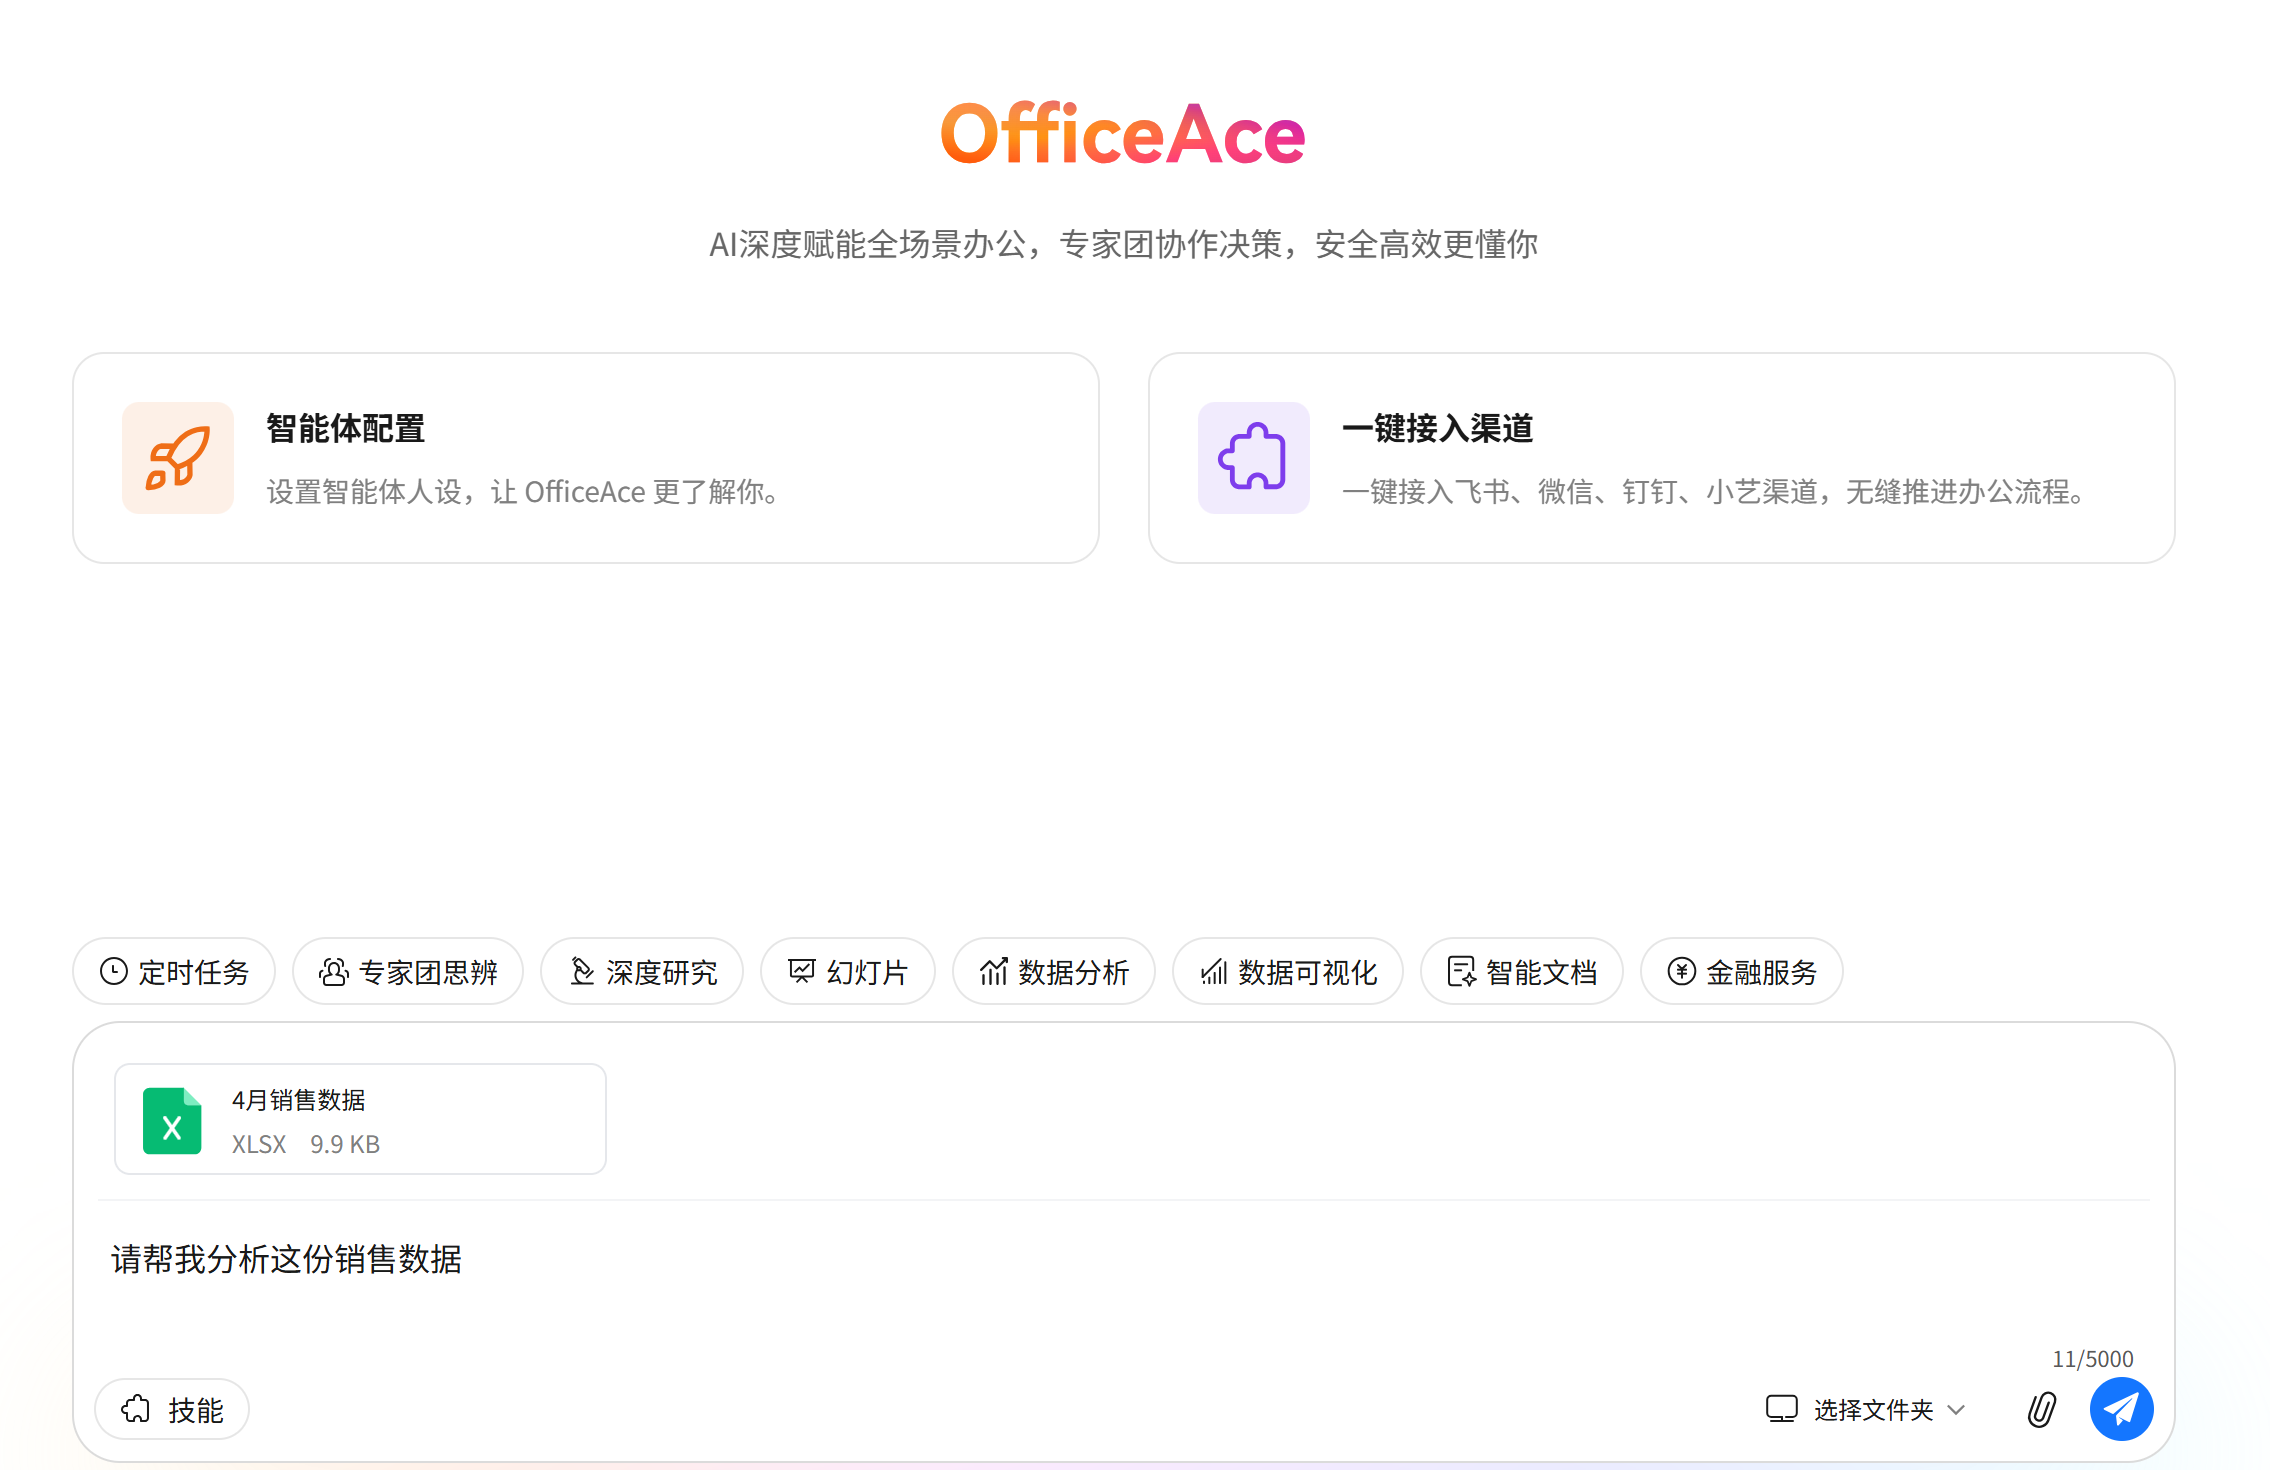
Task: Click the paperclip attach file icon
Action: tap(2042, 1409)
